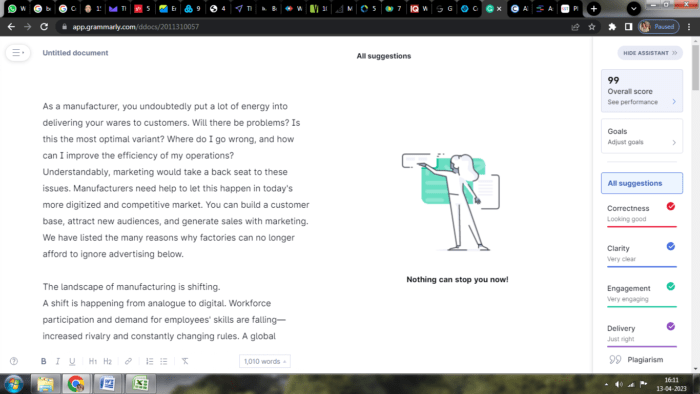The image size is (700, 394).
Task: Click the right panel scrollbar thumb
Action: click(x=696, y=67)
